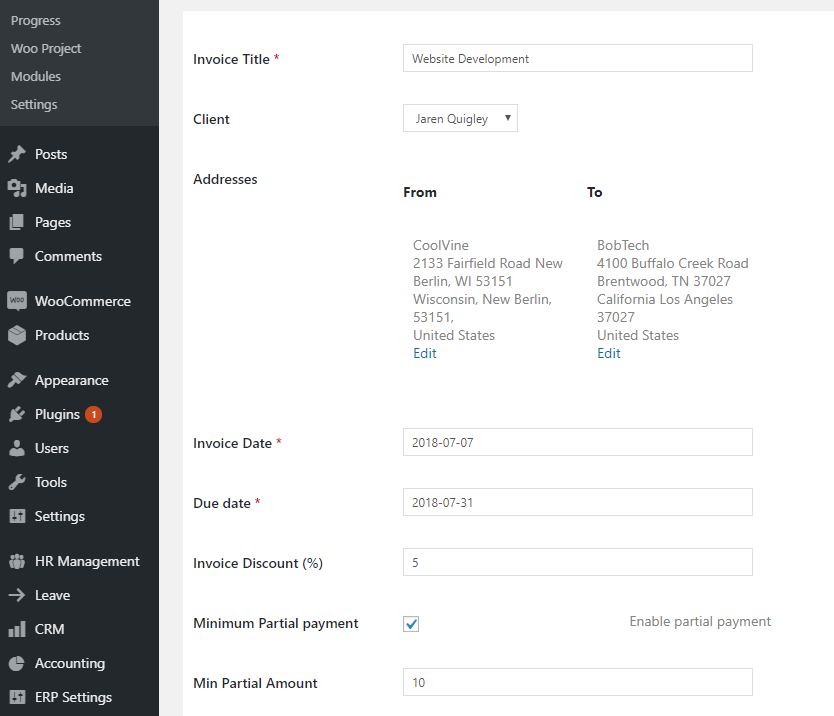Edit the BobTech To address
This screenshot has width=834, height=716.
pyautogui.click(x=609, y=353)
